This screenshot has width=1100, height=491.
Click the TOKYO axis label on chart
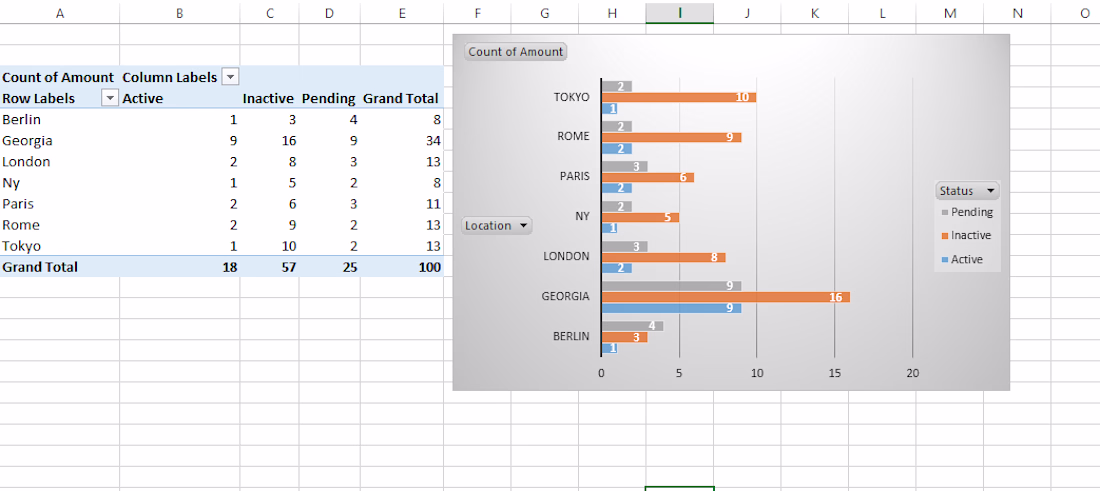click(572, 97)
